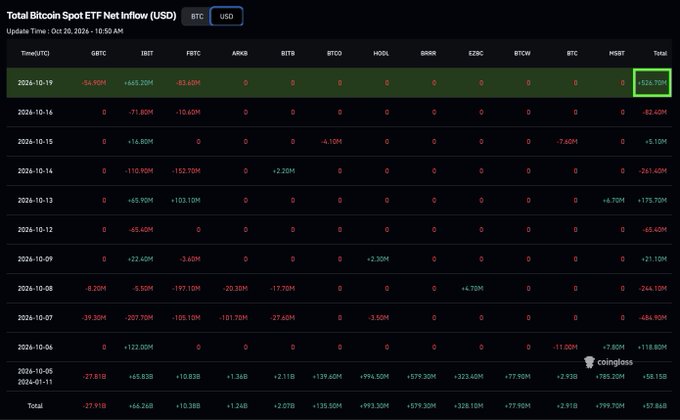The height and width of the screenshot is (420, 680).
Task: Click the +65.83B IBIT cumulative value
Action: tap(141, 377)
